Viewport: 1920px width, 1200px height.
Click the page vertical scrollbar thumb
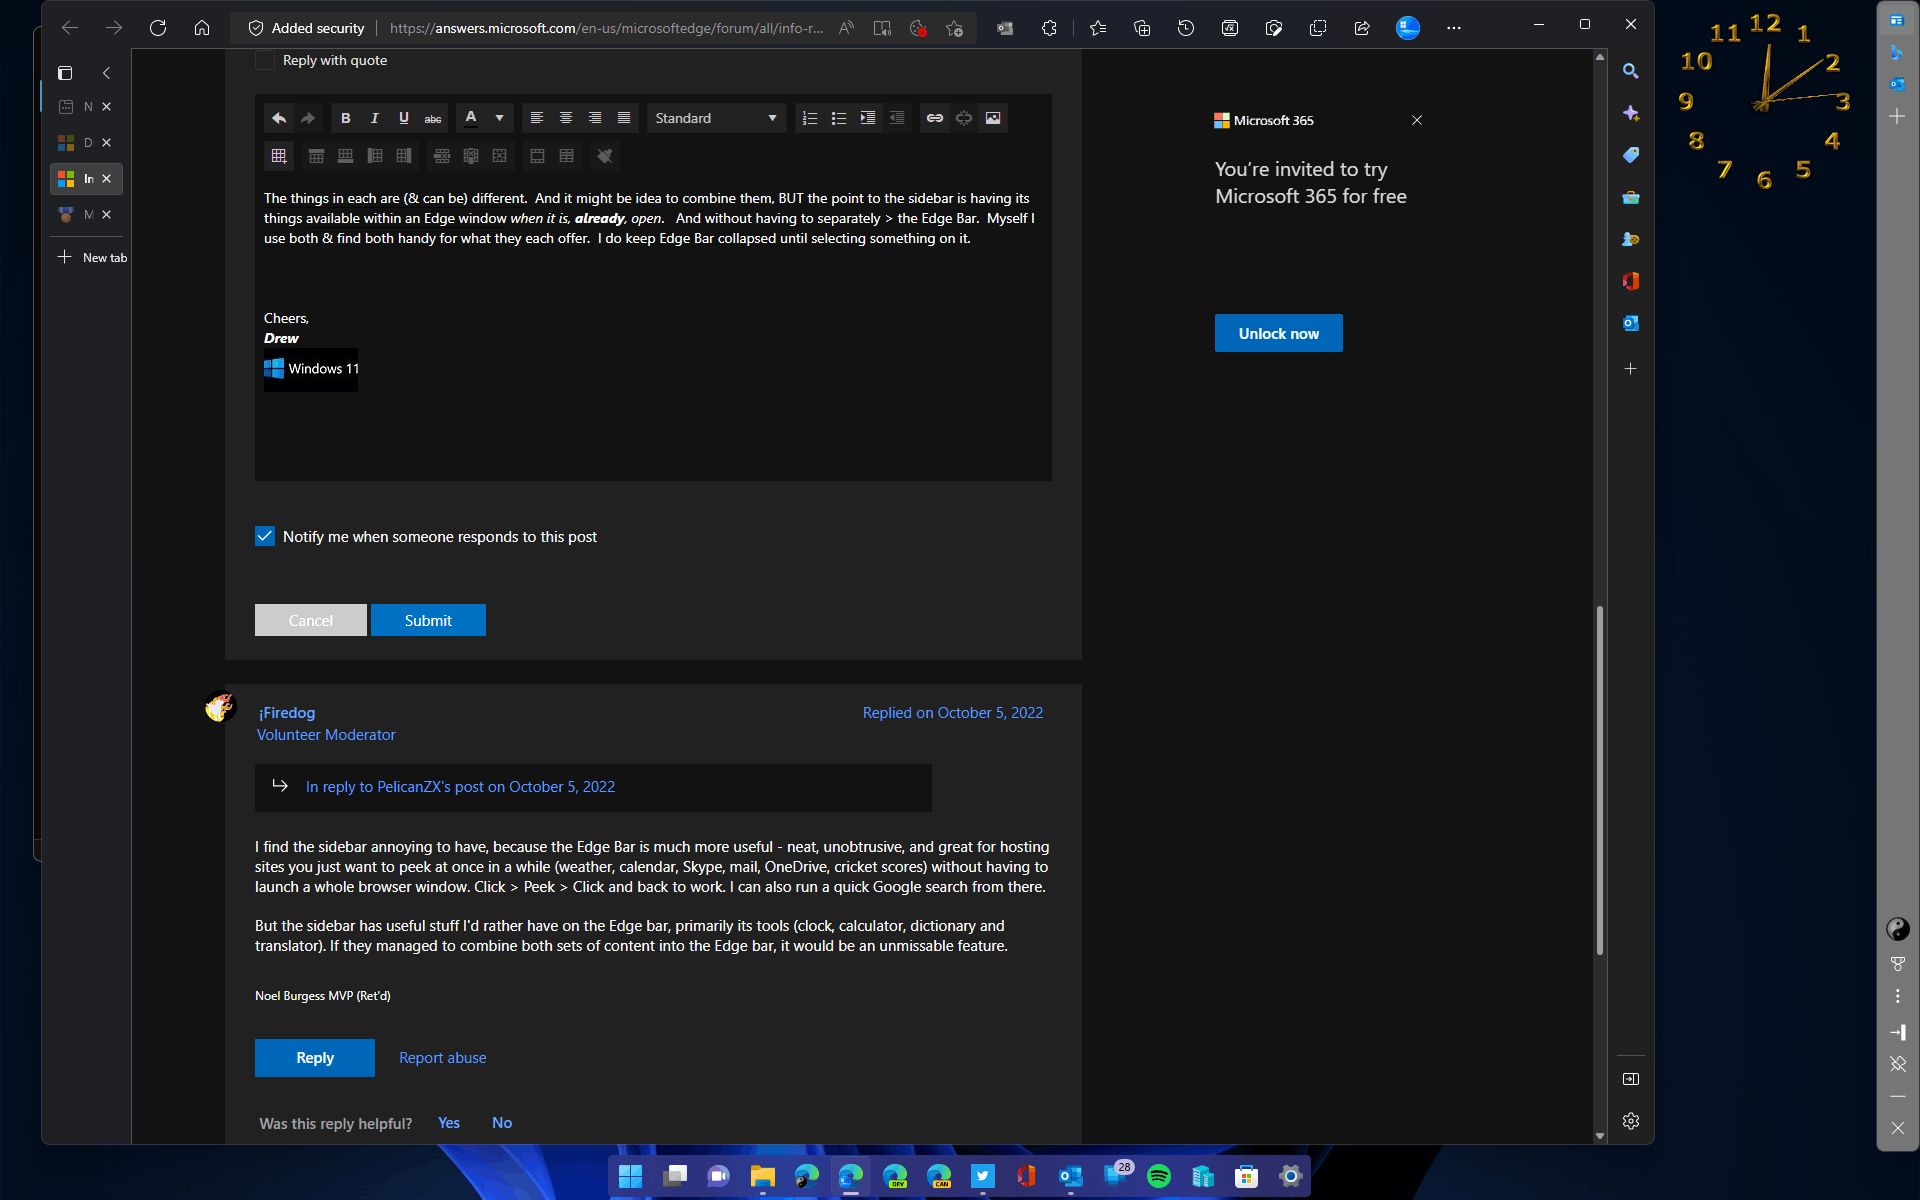coord(1600,780)
